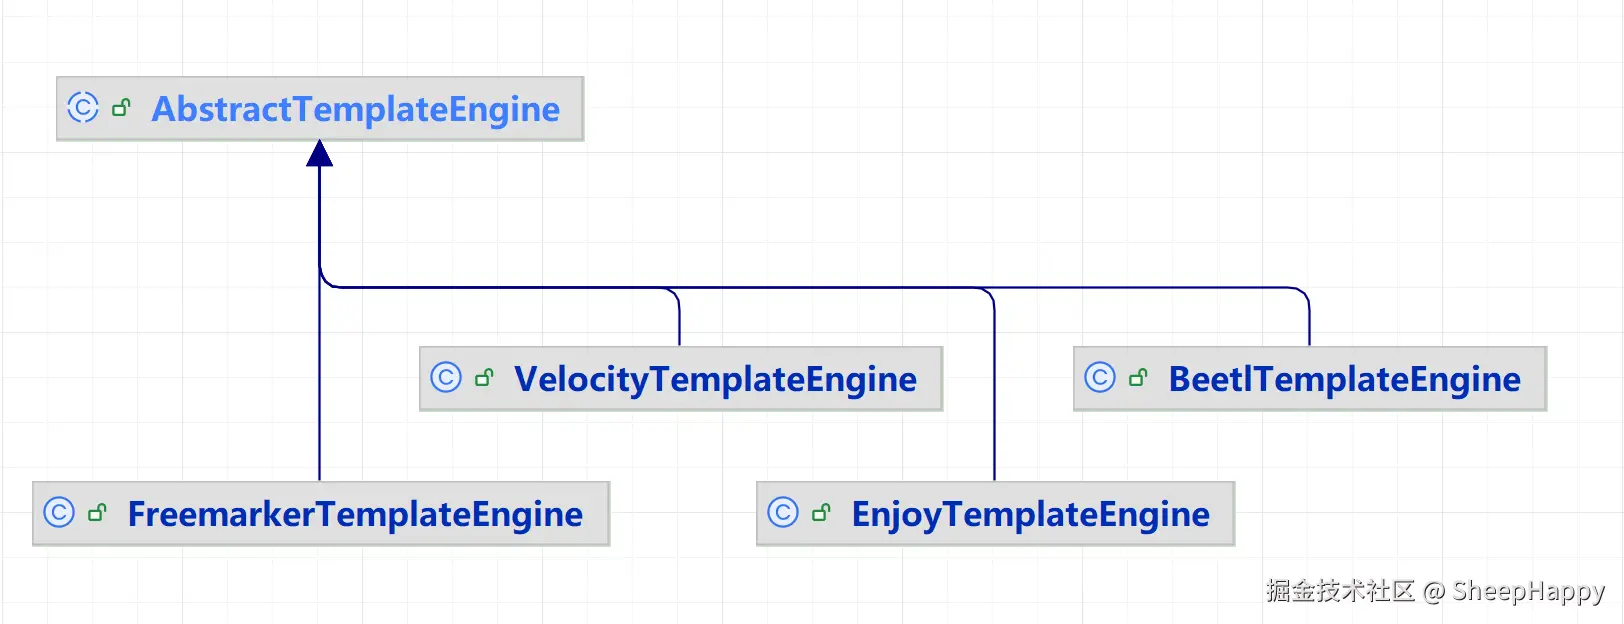
Task: Click the green public-access lock on FreemarkerTemplateEngine
Action: (98, 512)
